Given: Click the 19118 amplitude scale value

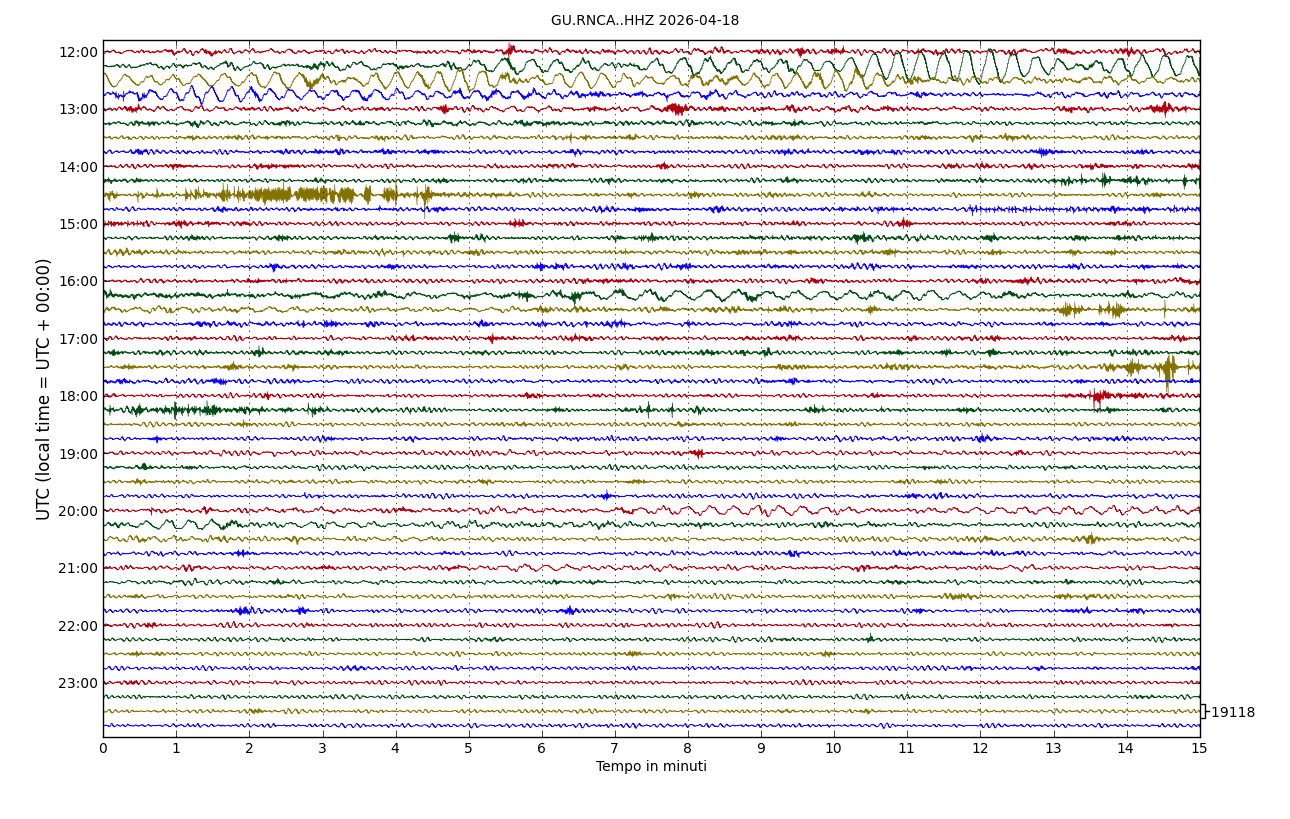Looking at the screenshot, I should pyautogui.click(x=1232, y=713).
